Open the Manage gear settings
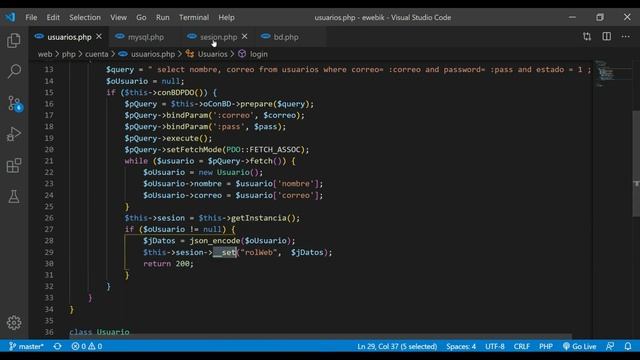 (14, 323)
